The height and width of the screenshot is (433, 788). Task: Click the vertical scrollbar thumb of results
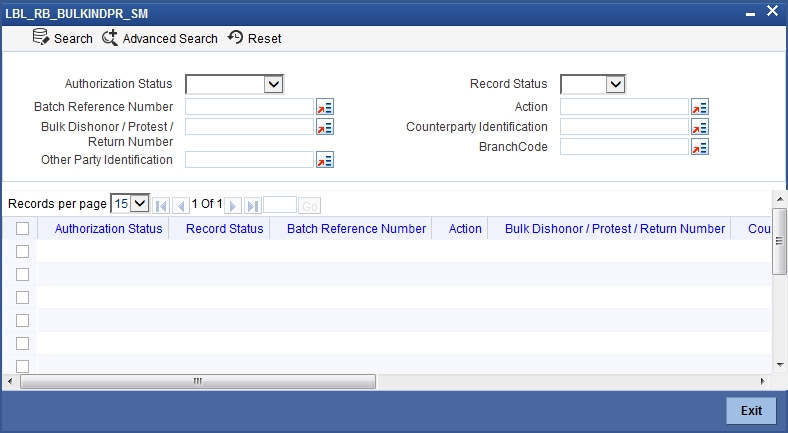(779, 241)
